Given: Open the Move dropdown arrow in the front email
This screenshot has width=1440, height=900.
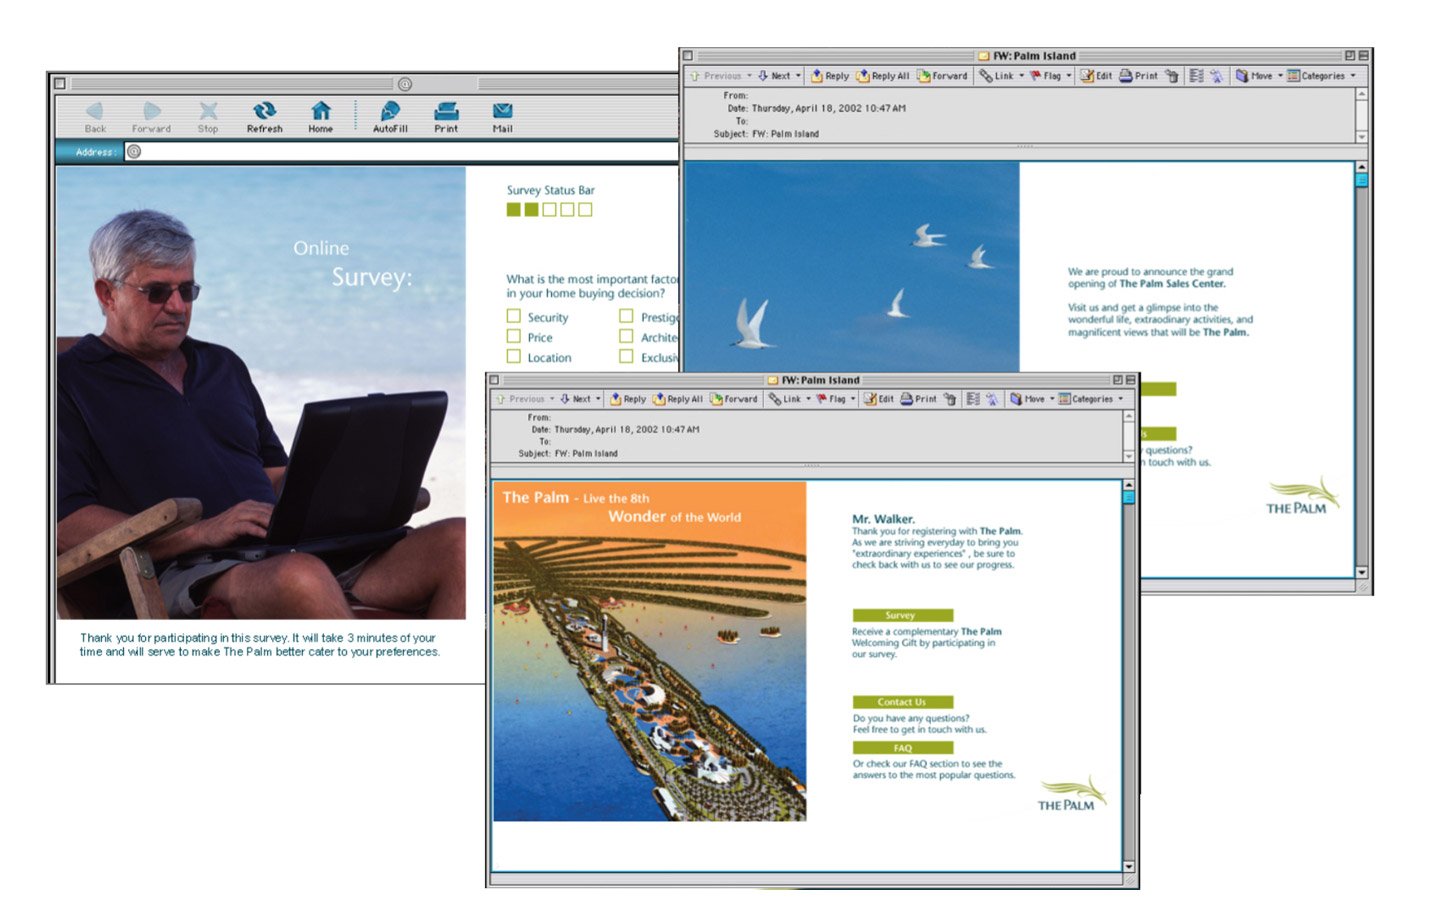Looking at the screenshot, I should pos(1052,399).
